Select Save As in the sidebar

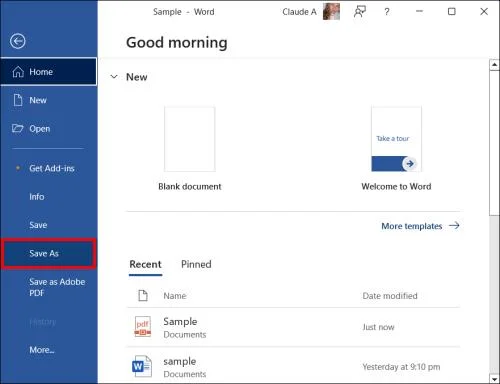coord(49,253)
